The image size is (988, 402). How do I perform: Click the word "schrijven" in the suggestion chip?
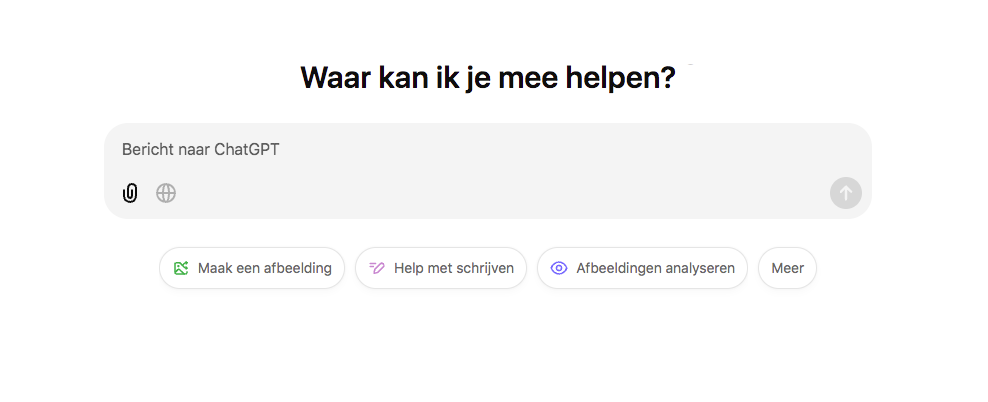pos(484,268)
